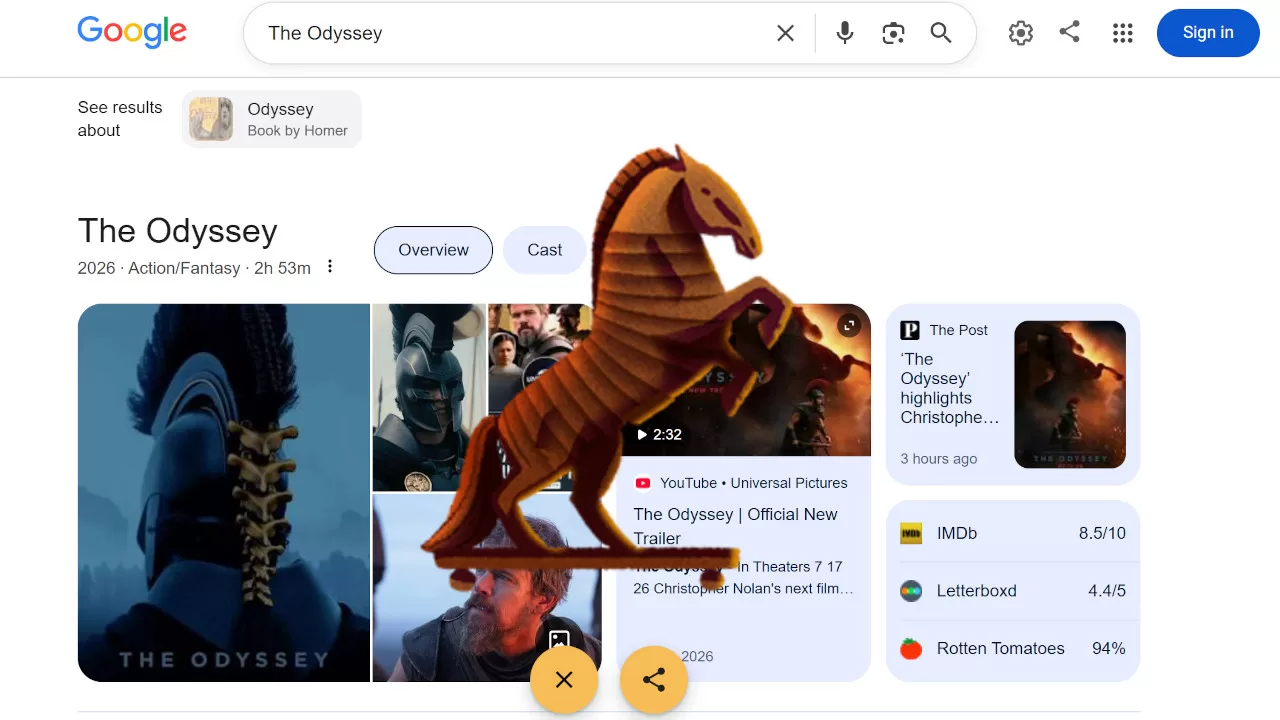This screenshot has height=720, width=1280.
Task: Expand the trailer video with fullscreen icon
Action: [x=849, y=325]
